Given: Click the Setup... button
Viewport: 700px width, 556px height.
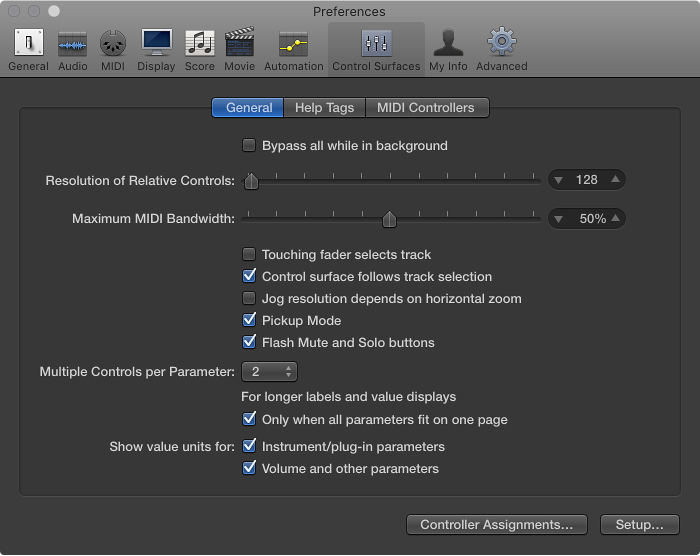Looking at the screenshot, I should (x=640, y=524).
